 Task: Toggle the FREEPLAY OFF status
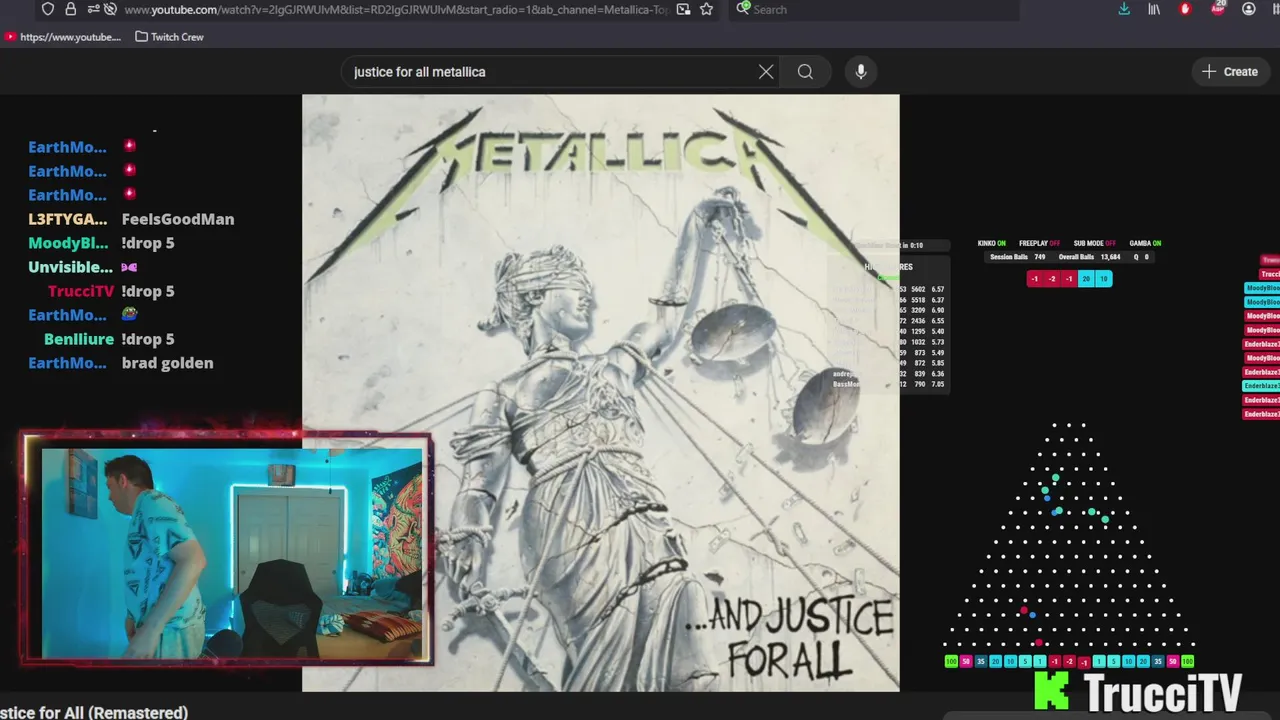coord(1039,243)
